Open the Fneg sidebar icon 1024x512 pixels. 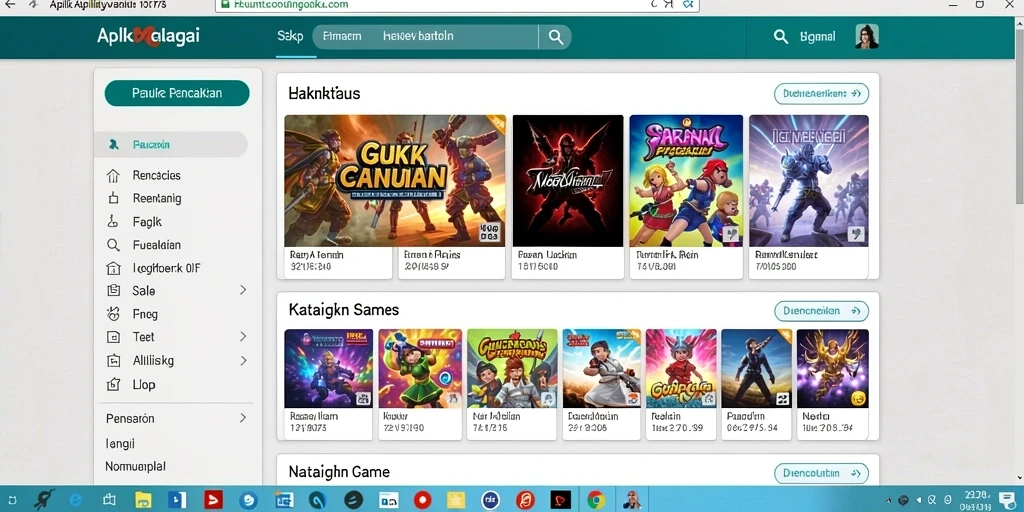113,313
